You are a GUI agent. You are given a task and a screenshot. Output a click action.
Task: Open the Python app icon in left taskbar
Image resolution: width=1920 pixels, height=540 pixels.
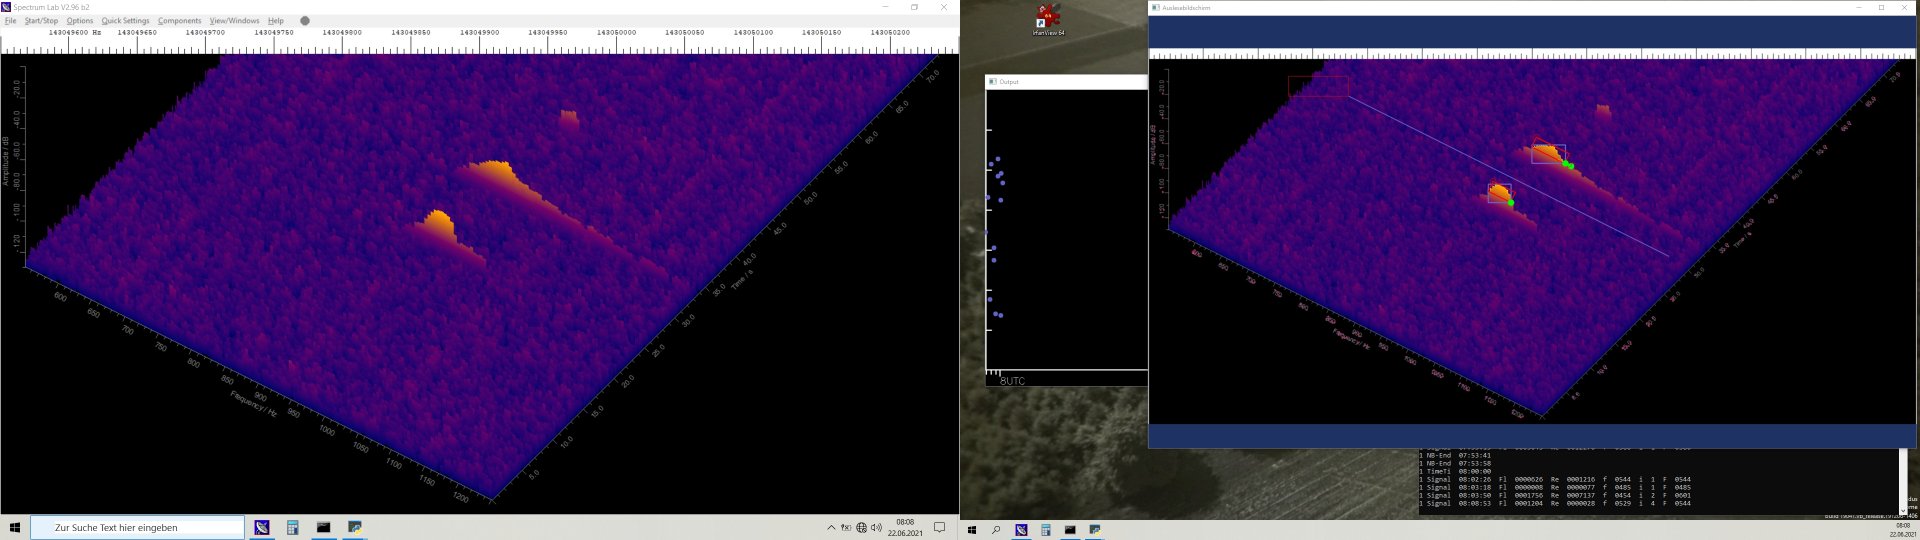click(355, 527)
